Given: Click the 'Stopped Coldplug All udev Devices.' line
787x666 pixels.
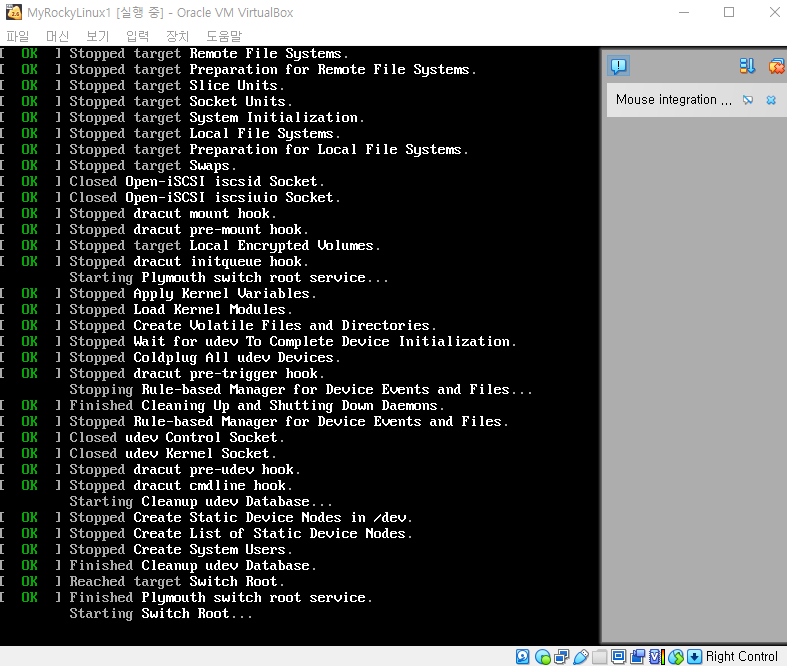Looking at the screenshot, I should [205, 358].
